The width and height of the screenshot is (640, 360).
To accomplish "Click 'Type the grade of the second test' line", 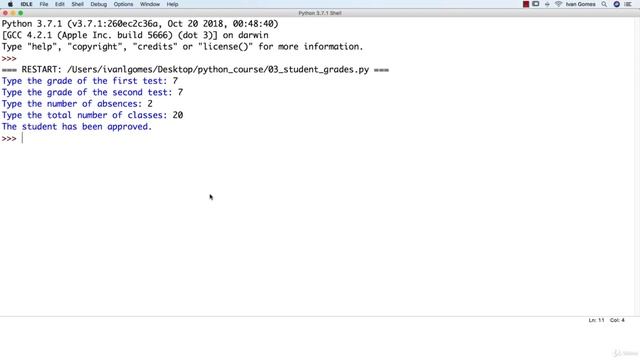I will pyautogui.click(x=92, y=92).
